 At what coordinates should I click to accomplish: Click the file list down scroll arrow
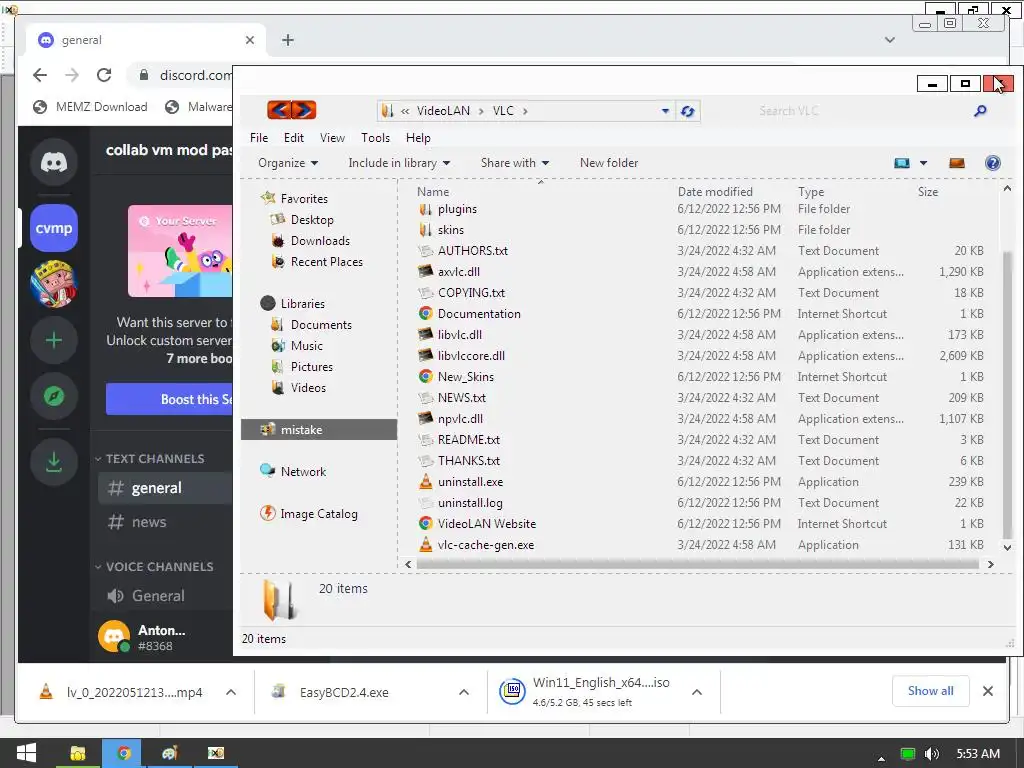[1007, 547]
